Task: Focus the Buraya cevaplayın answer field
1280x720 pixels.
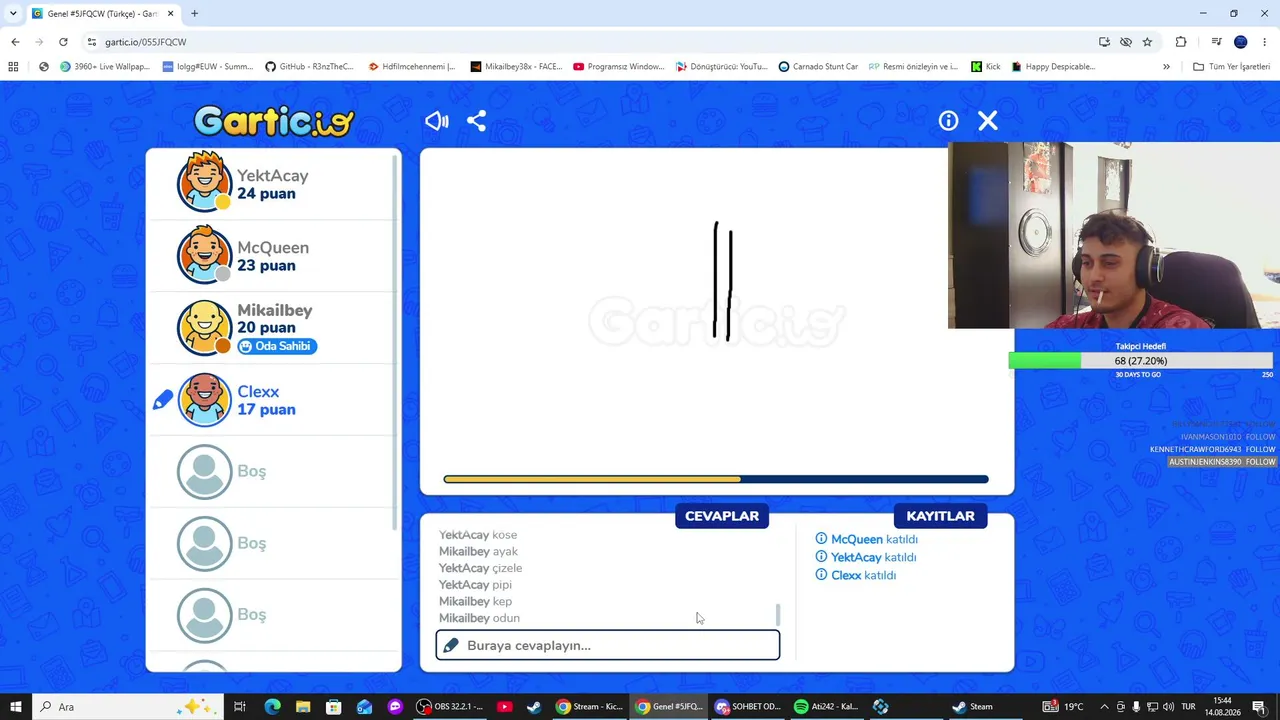Action: tap(608, 645)
